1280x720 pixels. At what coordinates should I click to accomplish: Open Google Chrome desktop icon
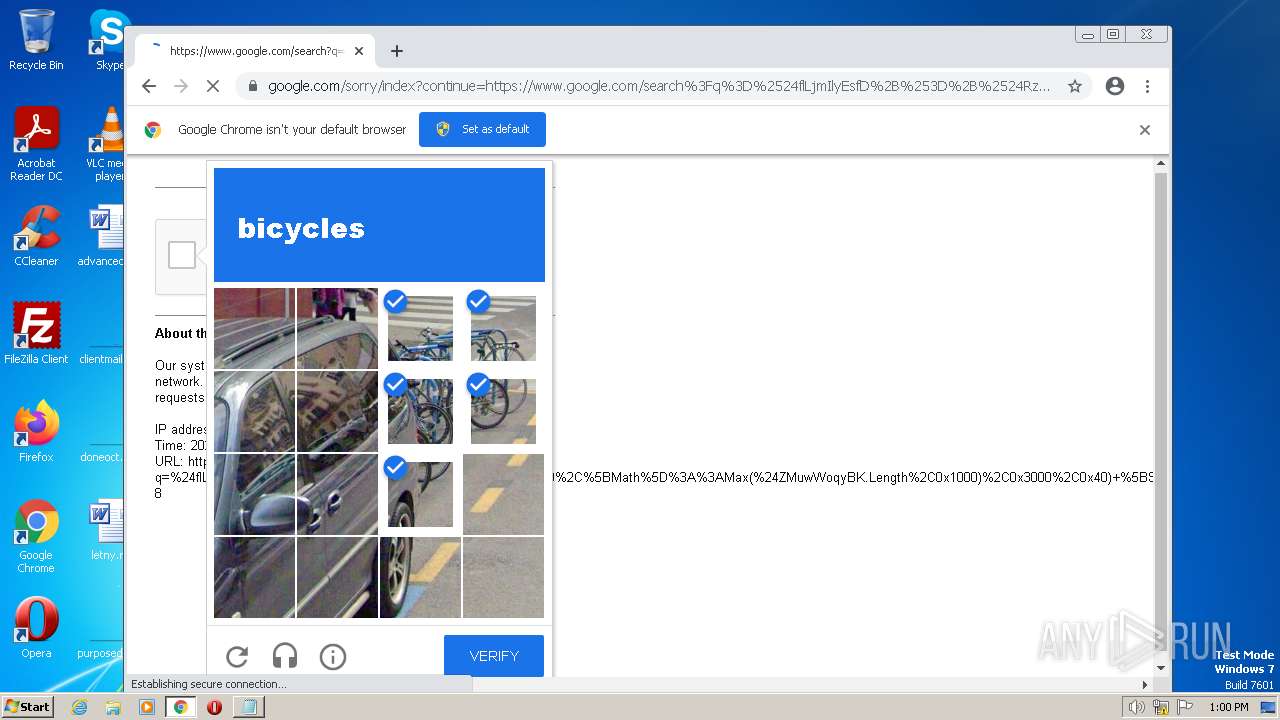[36, 536]
